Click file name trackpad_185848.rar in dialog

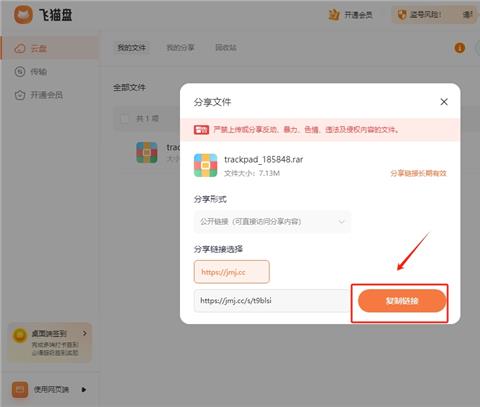click(264, 159)
